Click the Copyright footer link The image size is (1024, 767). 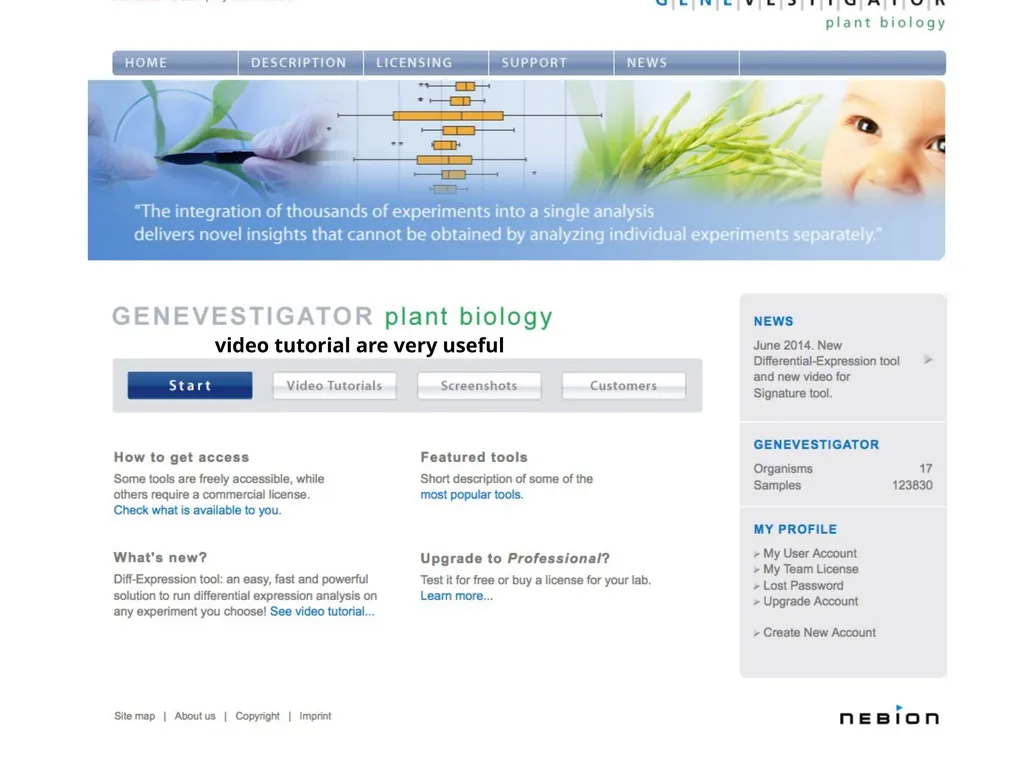point(257,716)
